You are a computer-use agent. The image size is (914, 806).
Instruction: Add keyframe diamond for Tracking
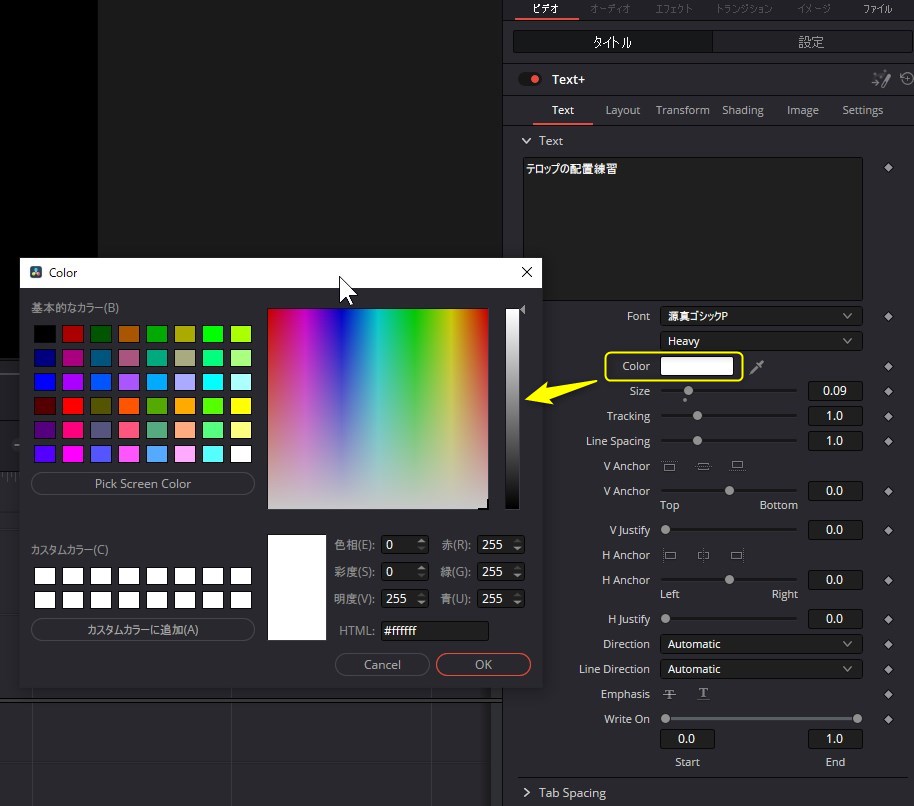point(888,417)
